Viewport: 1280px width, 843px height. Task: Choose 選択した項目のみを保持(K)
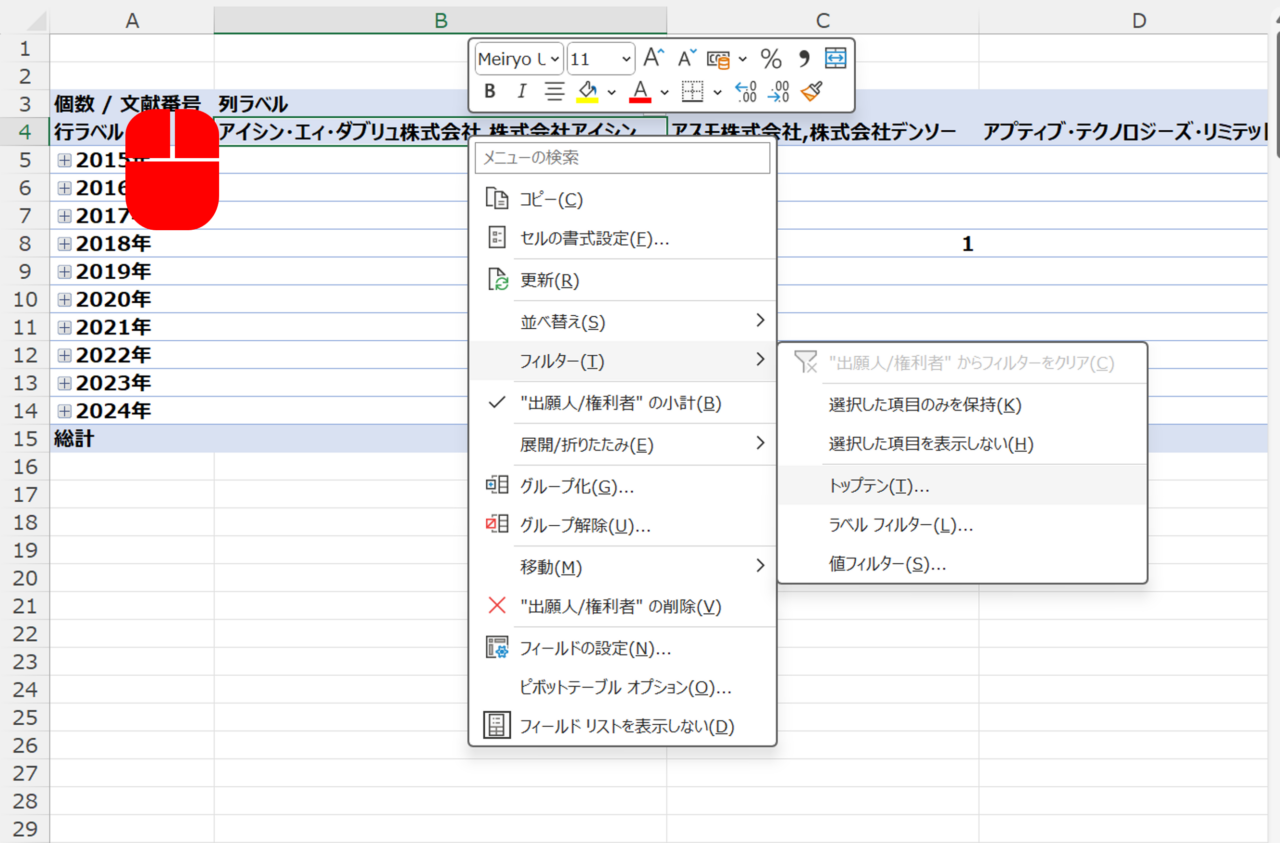[962, 404]
